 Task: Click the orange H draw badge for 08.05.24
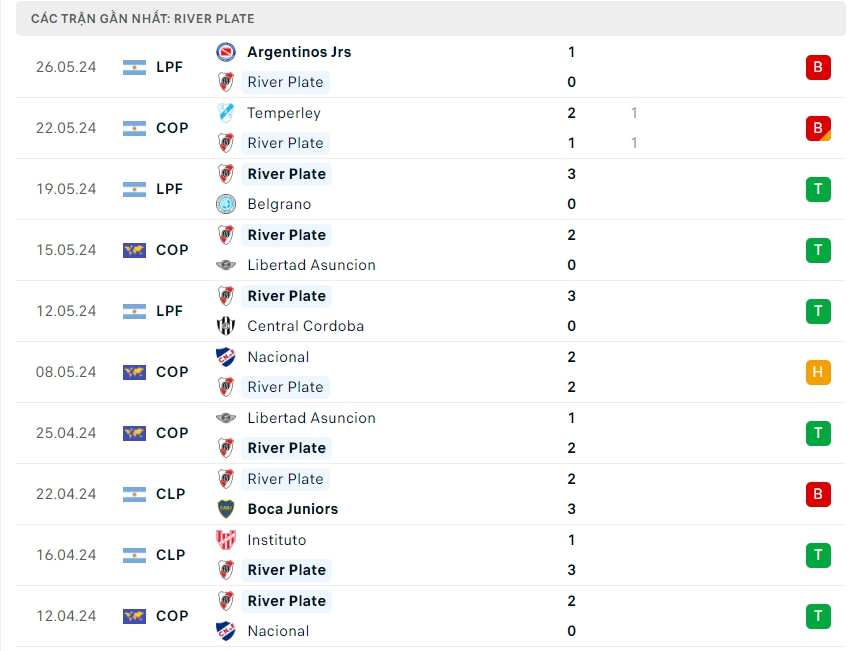click(x=818, y=372)
